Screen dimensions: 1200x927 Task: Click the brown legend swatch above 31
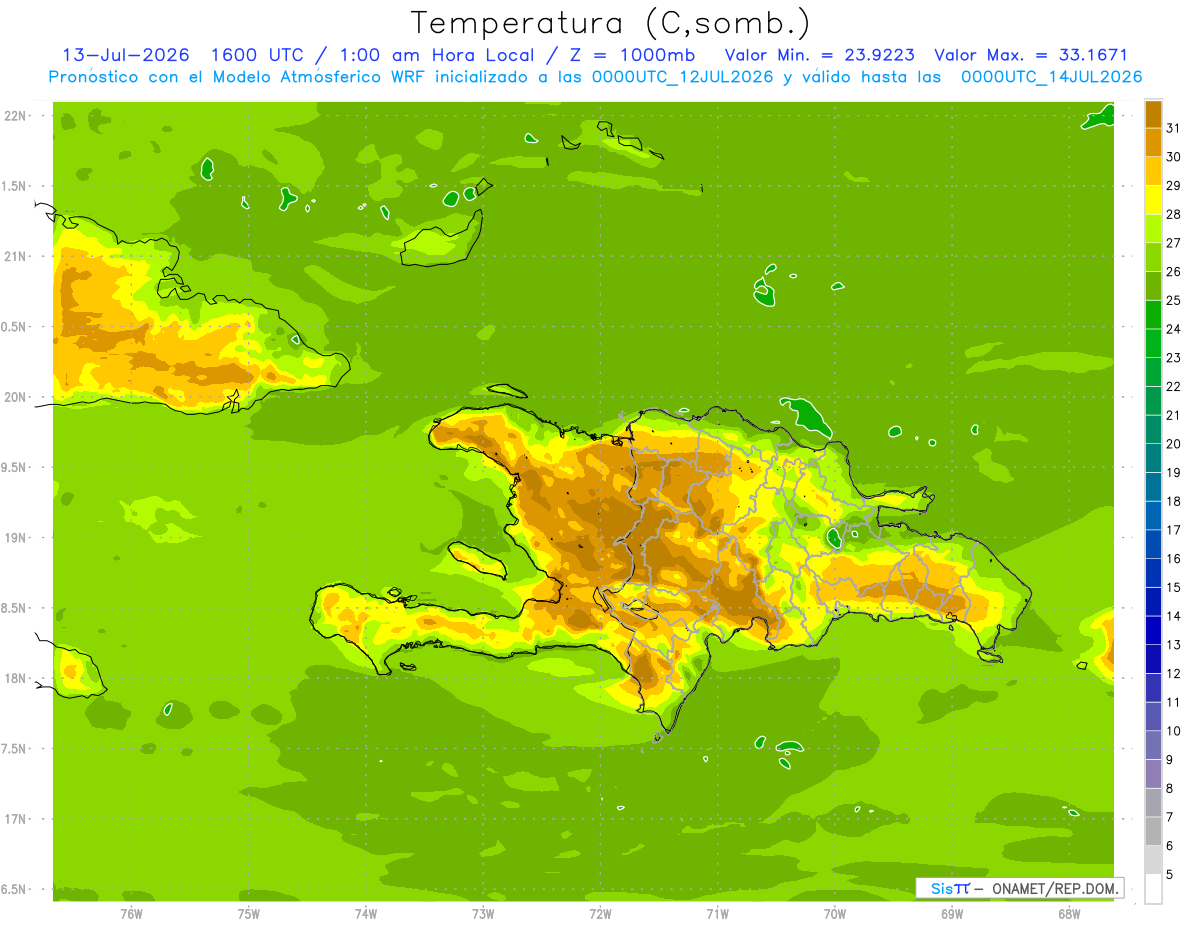point(1153,114)
